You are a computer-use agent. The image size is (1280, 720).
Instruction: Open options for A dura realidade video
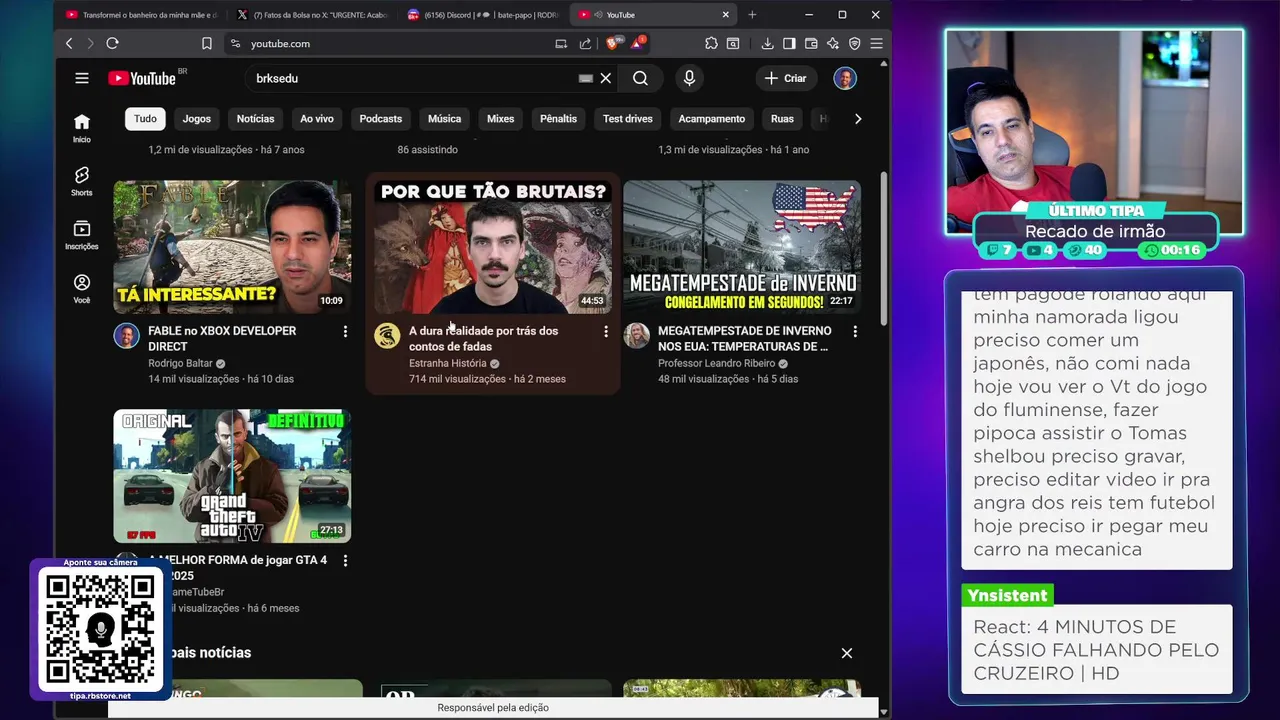tap(605, 331)
